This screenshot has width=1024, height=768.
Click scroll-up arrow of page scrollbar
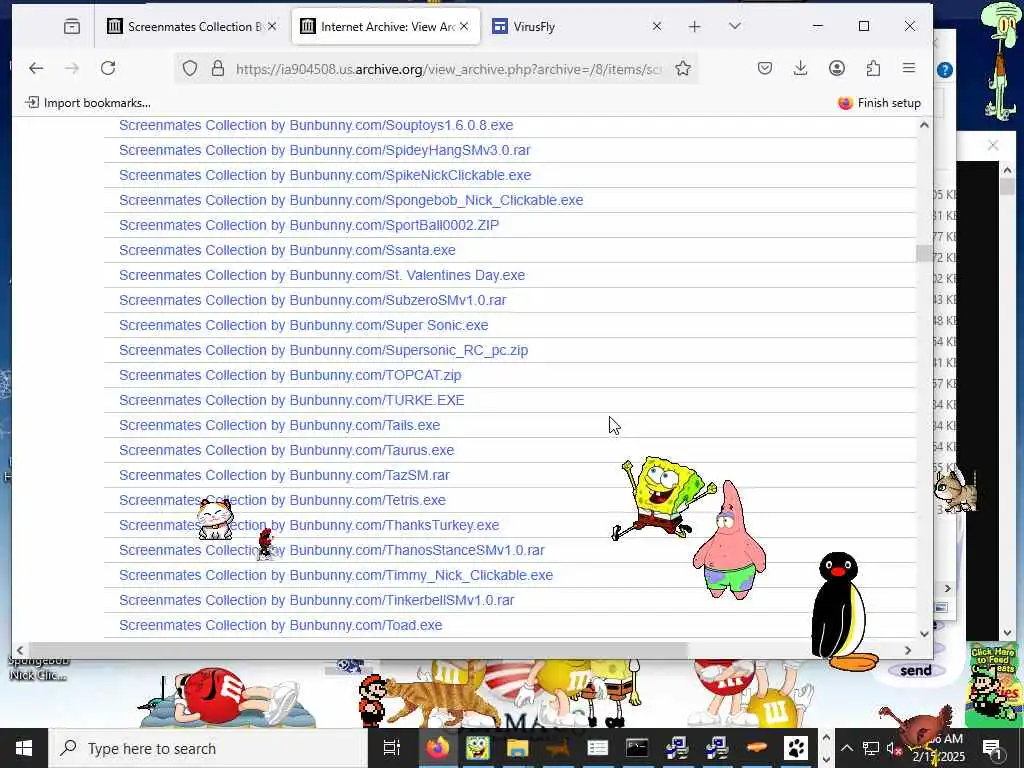pyautogui.click(x=924, y=125)
